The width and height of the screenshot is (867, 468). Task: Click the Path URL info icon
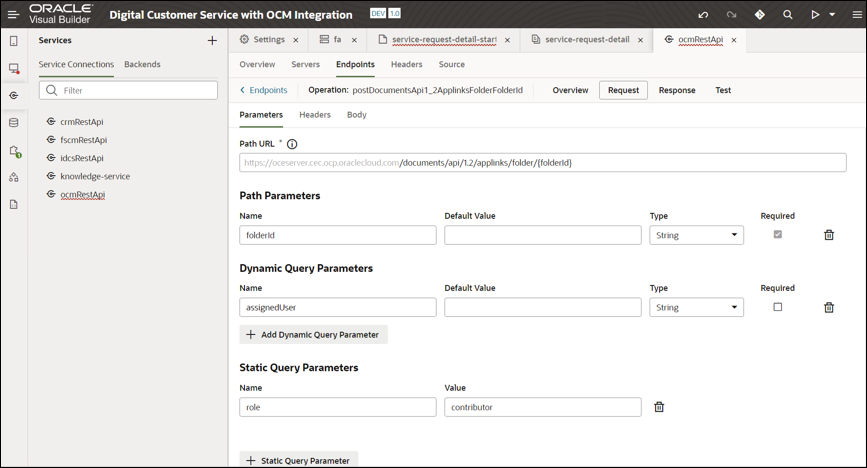(292, 144)
